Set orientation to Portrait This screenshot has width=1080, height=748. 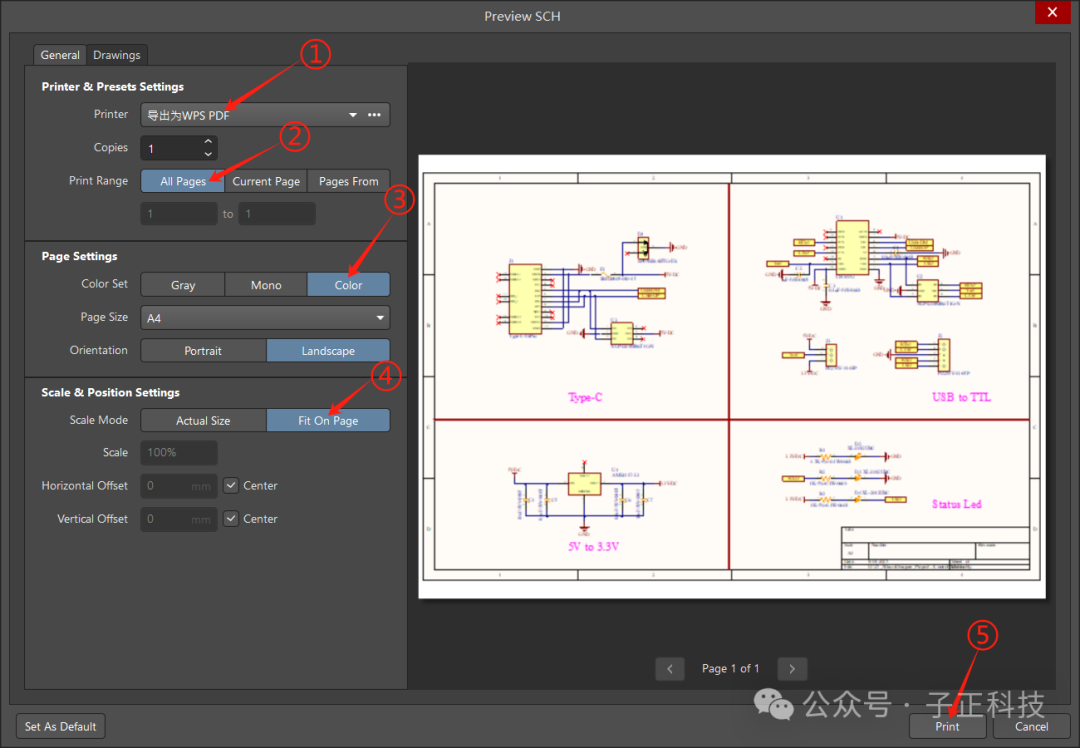(x=203, y=351)
